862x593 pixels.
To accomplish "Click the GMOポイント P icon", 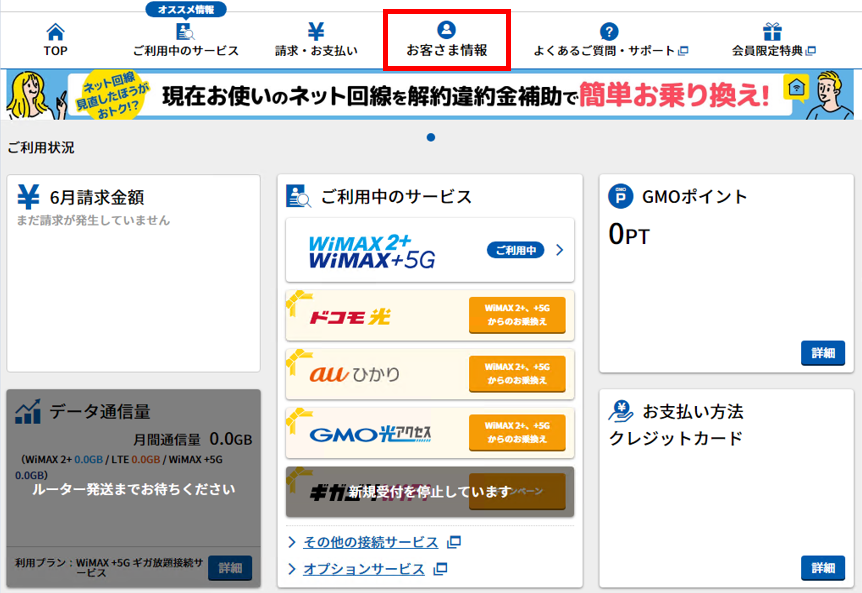I will (621, 196).
